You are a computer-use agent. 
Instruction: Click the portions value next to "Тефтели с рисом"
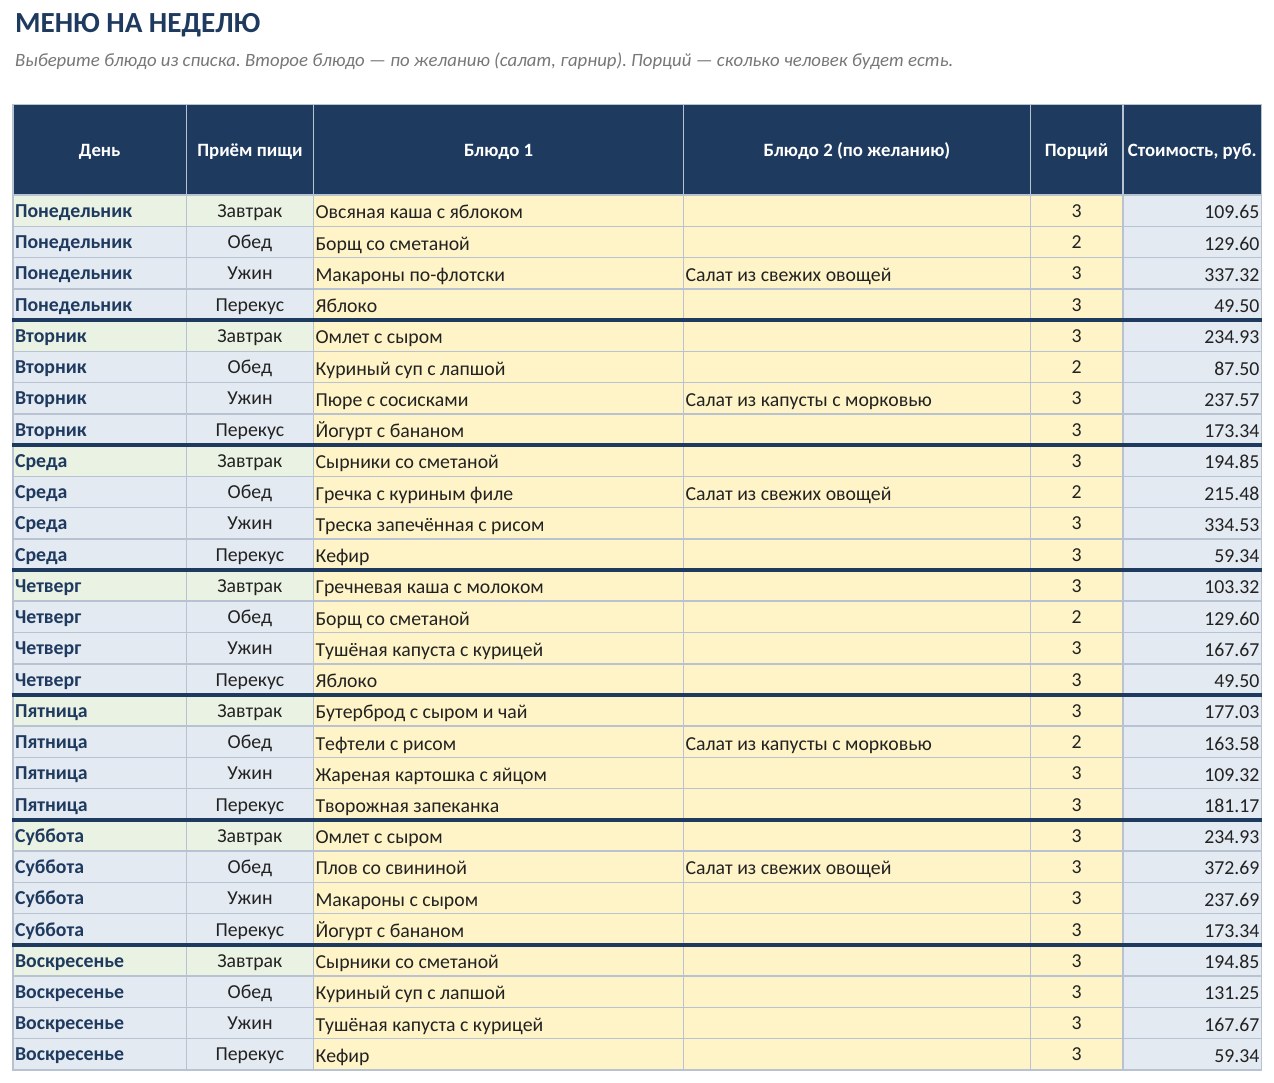pyautogui.click(x=1076, y=743)
